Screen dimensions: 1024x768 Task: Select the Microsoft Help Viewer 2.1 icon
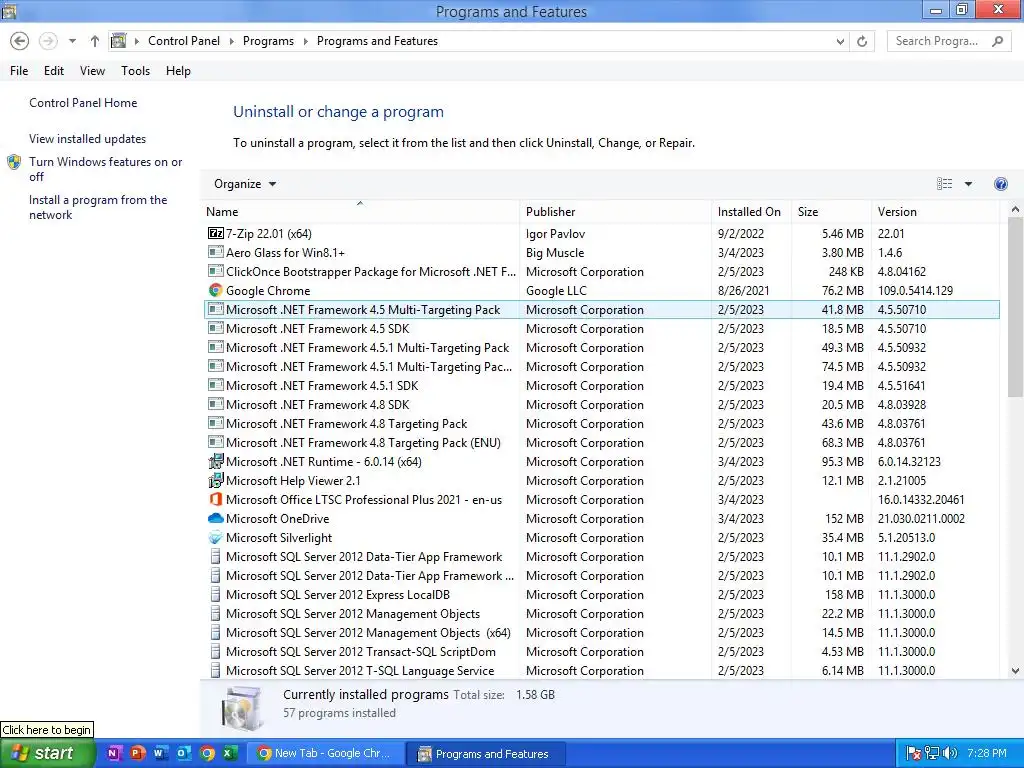click(x=216, y=480)
